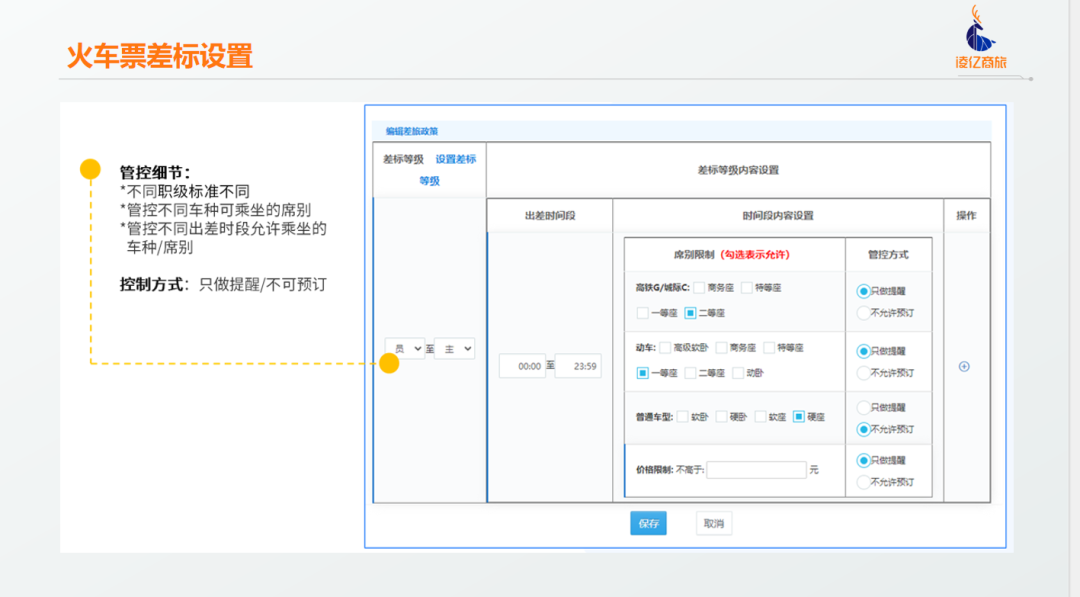
Task: Click the 价格限制 不高于 price input
Action: coord(756,470)
